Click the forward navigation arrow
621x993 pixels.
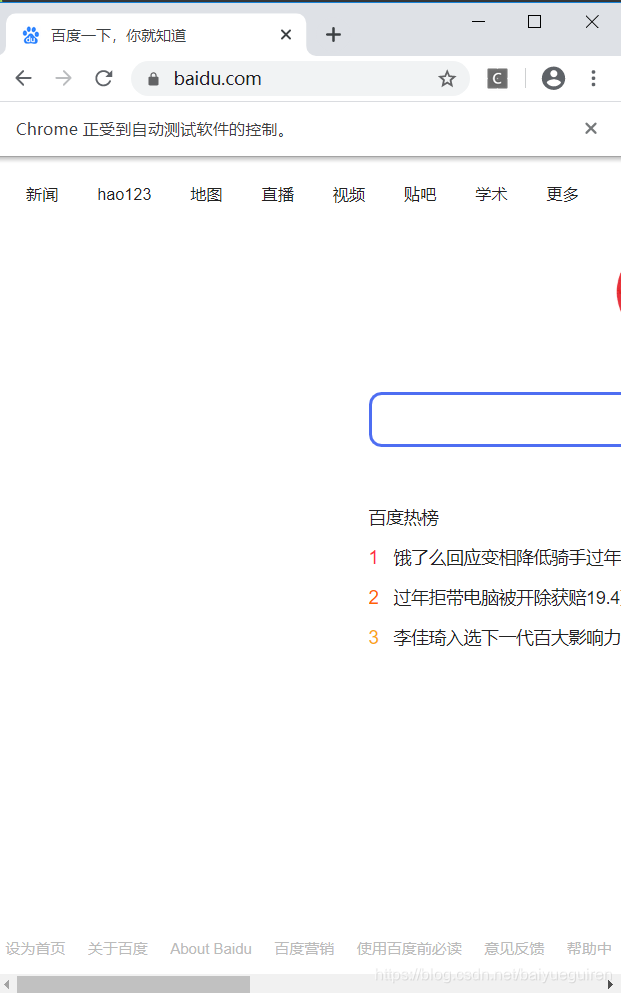coord(63,79)
